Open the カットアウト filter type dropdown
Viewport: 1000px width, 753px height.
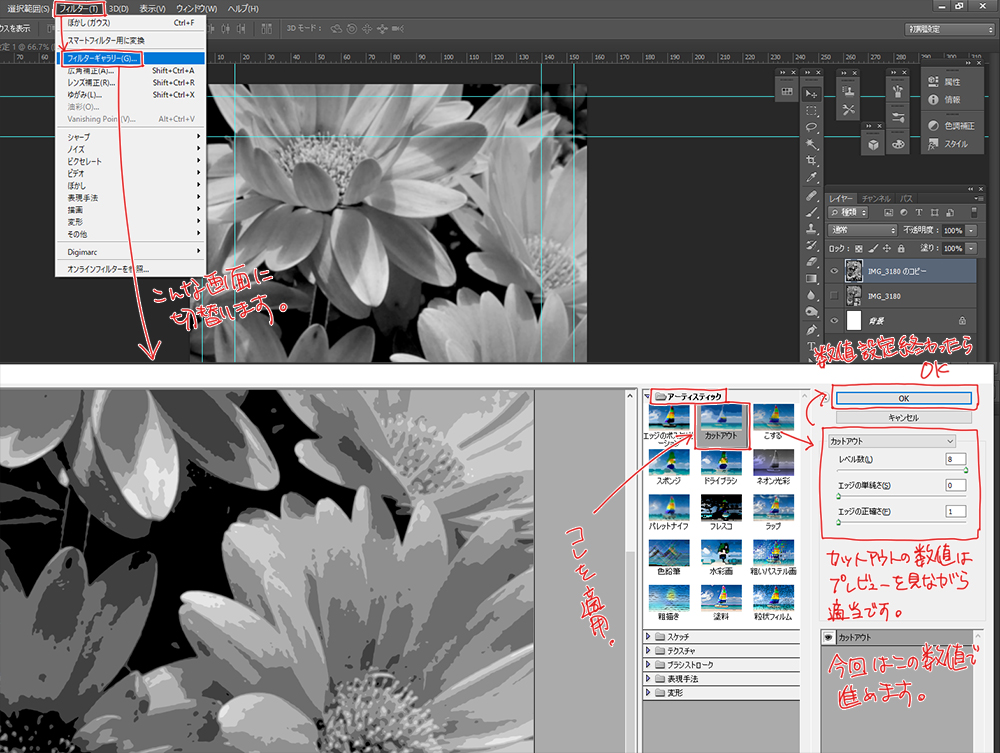pos(892,441)
